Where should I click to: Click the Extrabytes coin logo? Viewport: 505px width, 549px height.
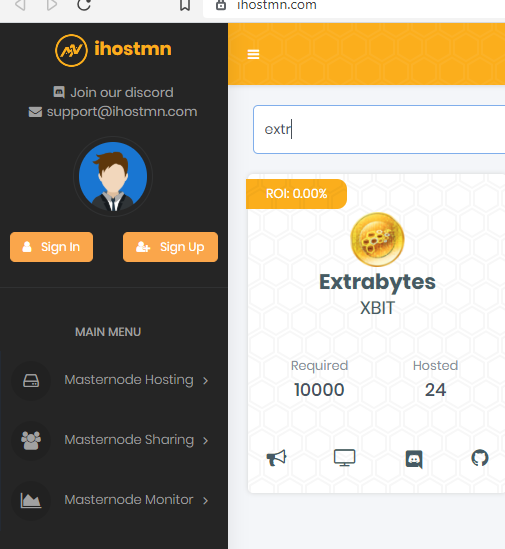pos(377,239)
